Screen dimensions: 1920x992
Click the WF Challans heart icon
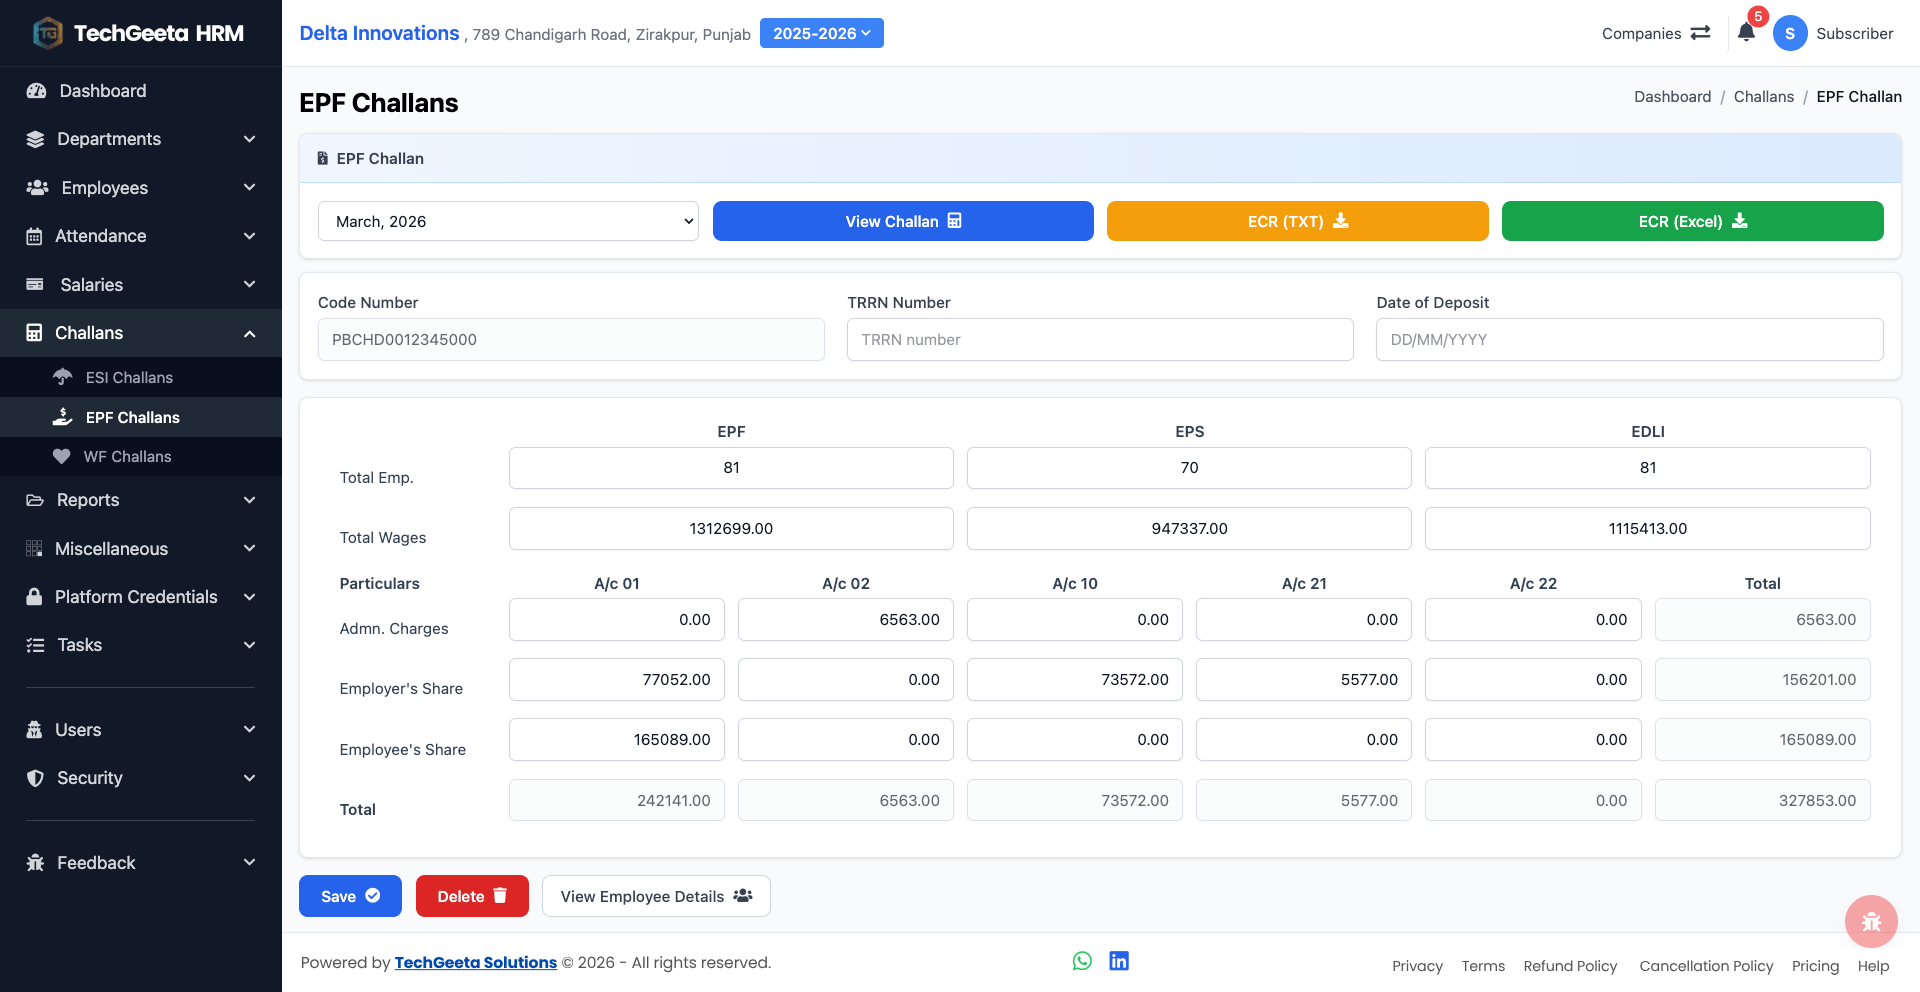pos(62,456)
